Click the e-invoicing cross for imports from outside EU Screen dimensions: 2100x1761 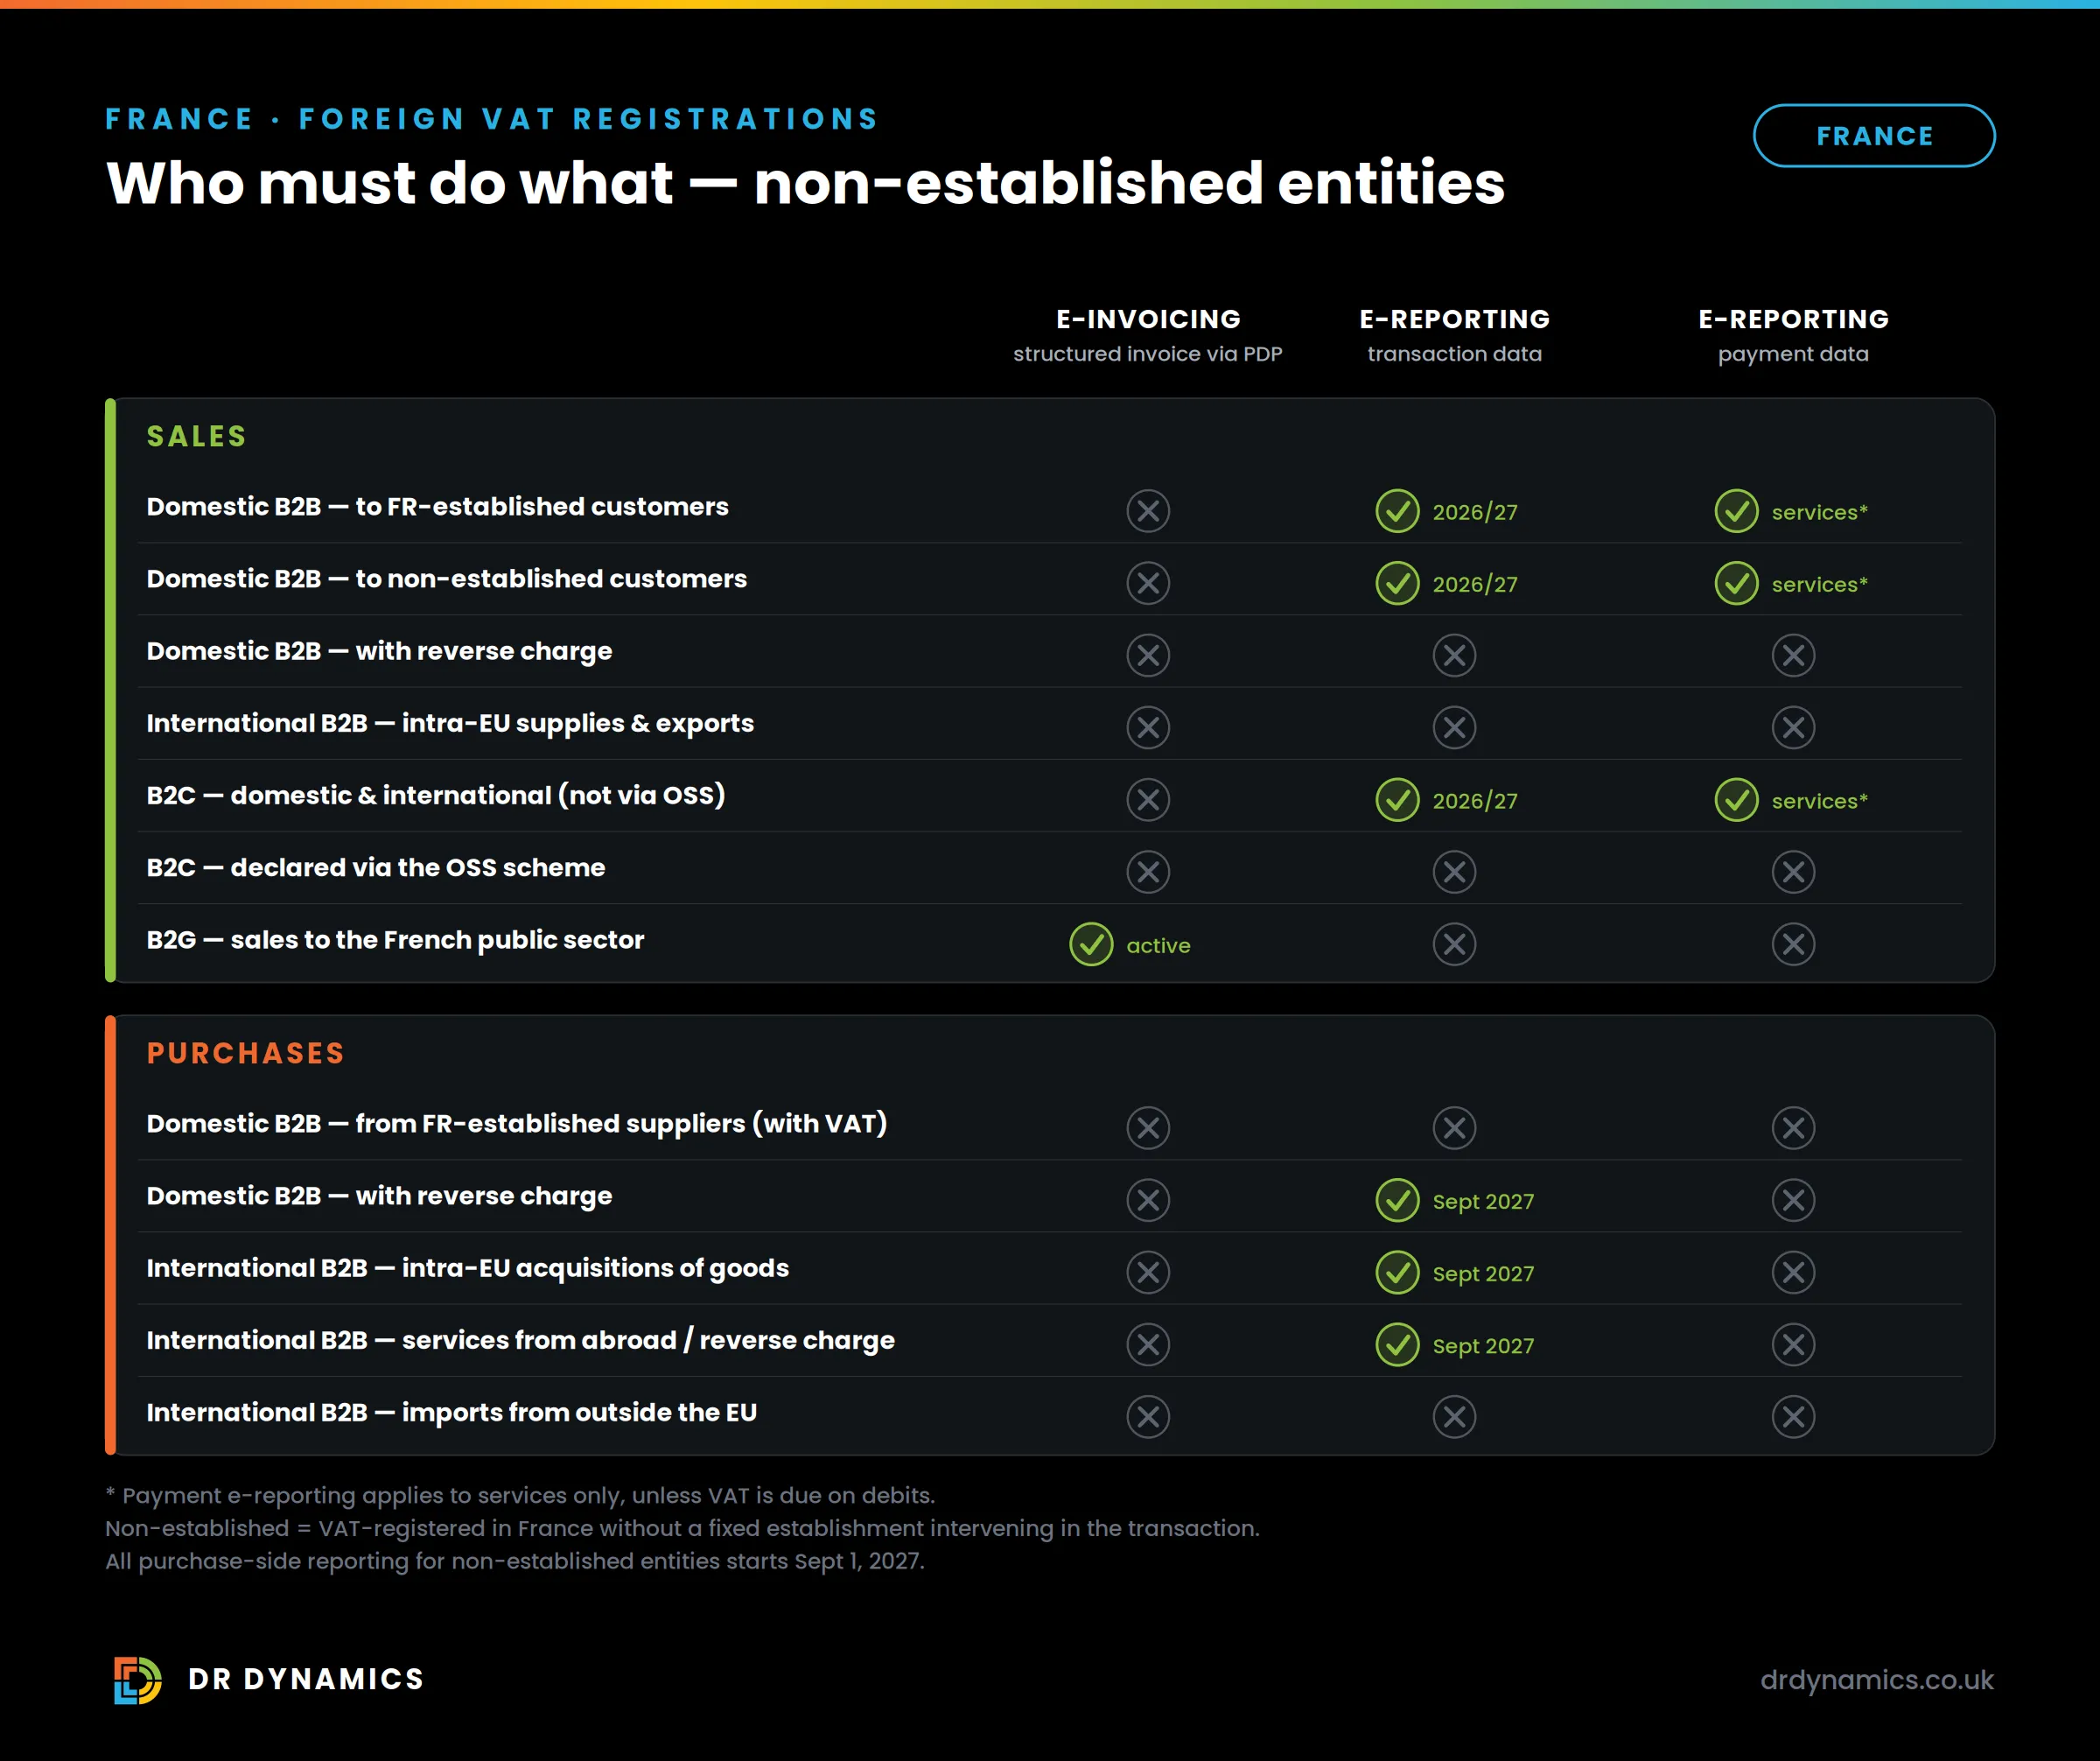pyautogui.click(x=1148, y=1417)
